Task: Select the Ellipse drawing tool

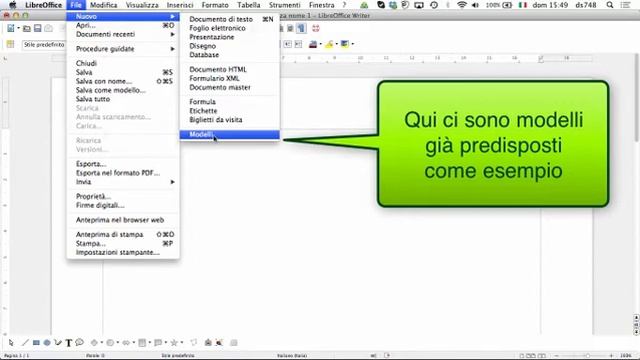Action: [47, 343]
